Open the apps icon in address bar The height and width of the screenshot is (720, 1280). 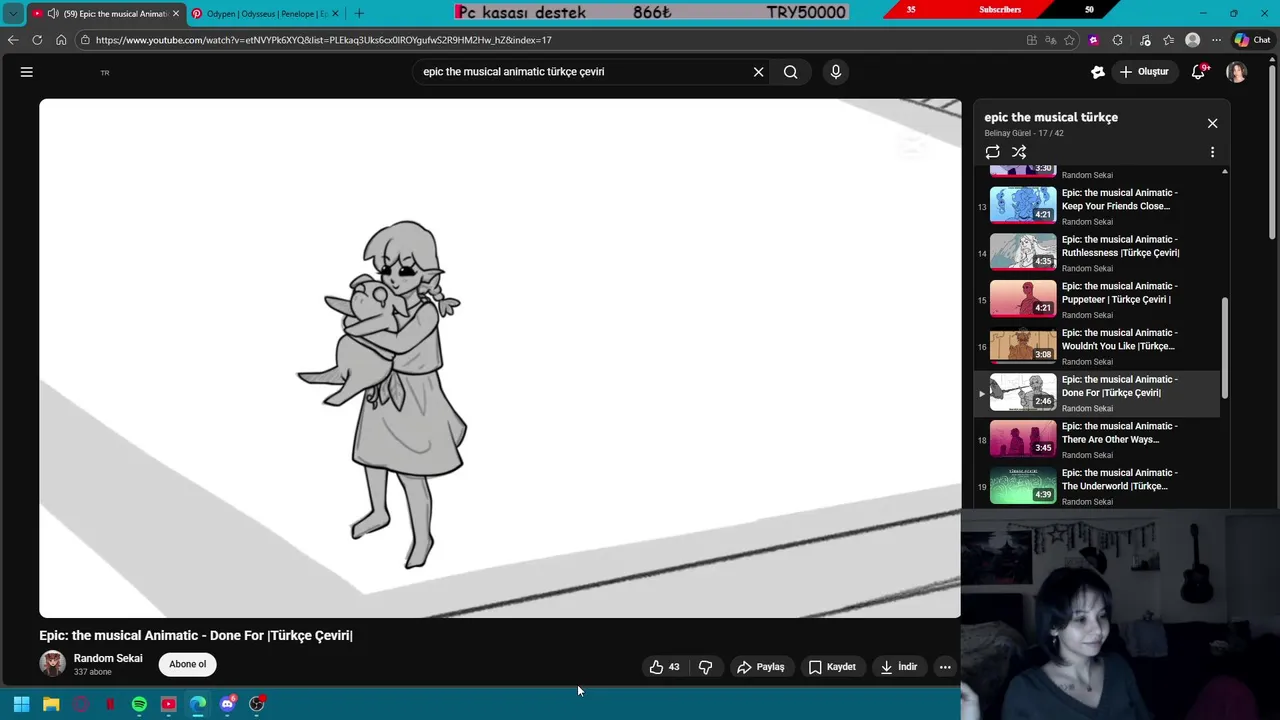click(1031, 40)
